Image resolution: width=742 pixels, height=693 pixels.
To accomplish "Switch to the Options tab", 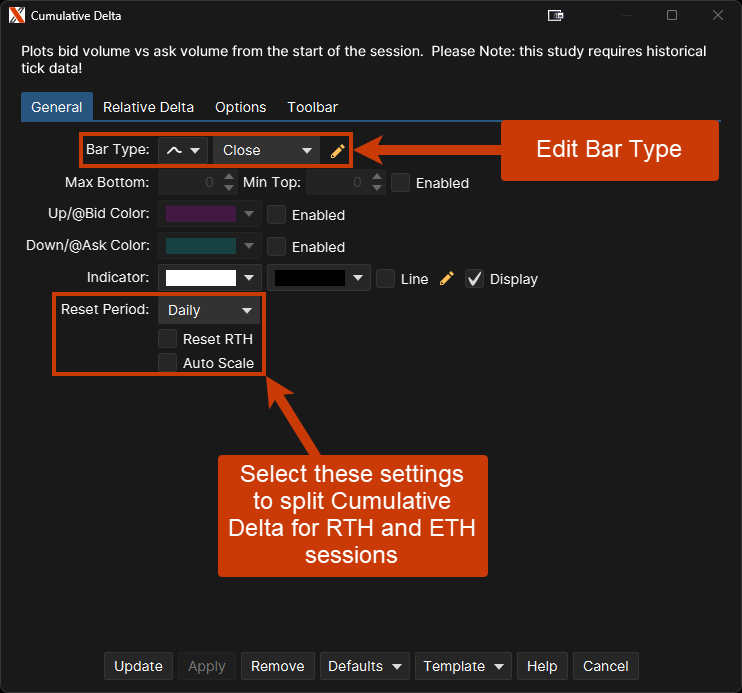I will pos(240,107).
